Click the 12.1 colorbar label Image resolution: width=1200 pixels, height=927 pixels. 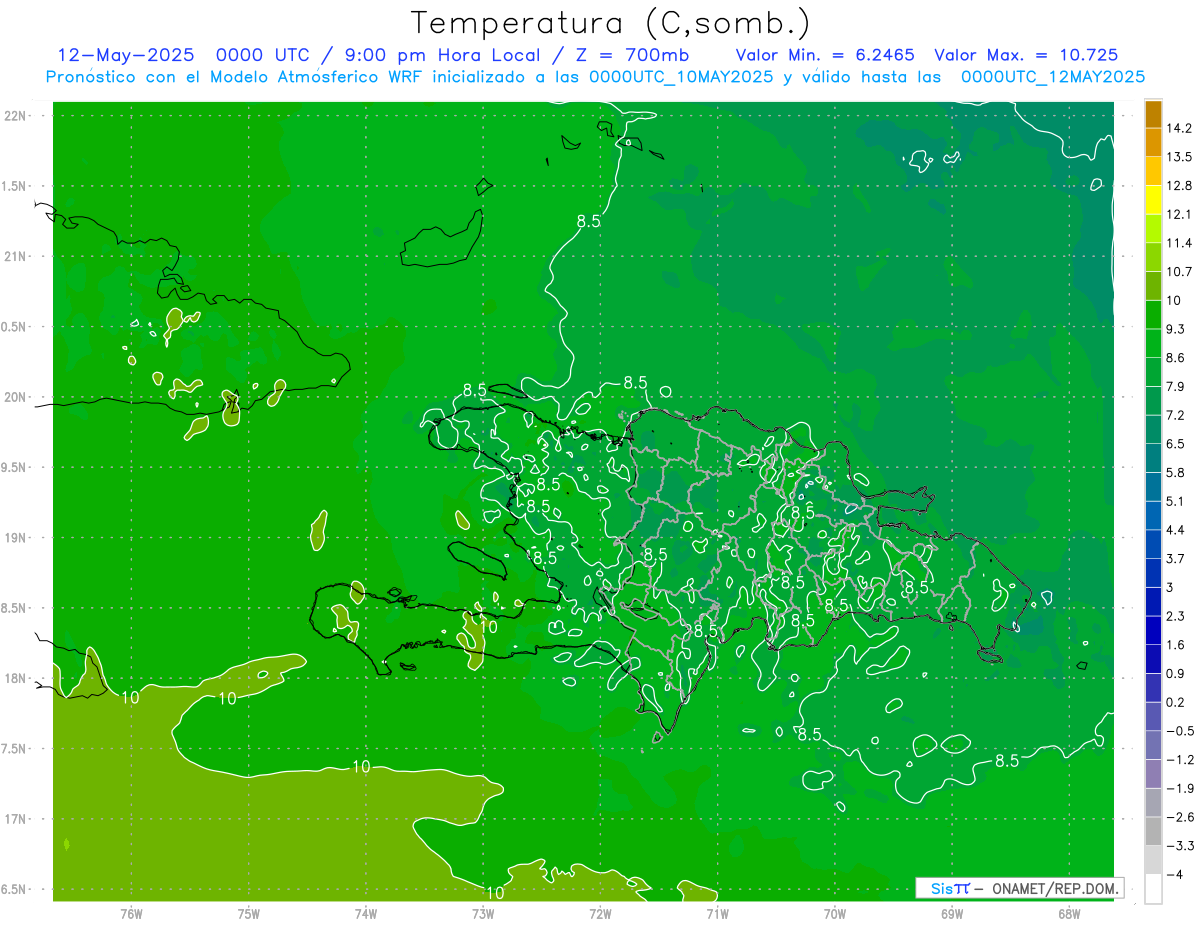click(1179, 215)
